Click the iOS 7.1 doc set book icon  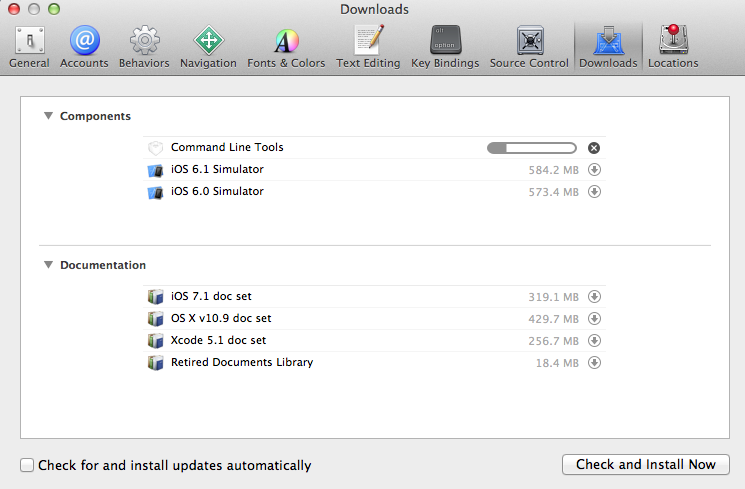coord(155,297)
